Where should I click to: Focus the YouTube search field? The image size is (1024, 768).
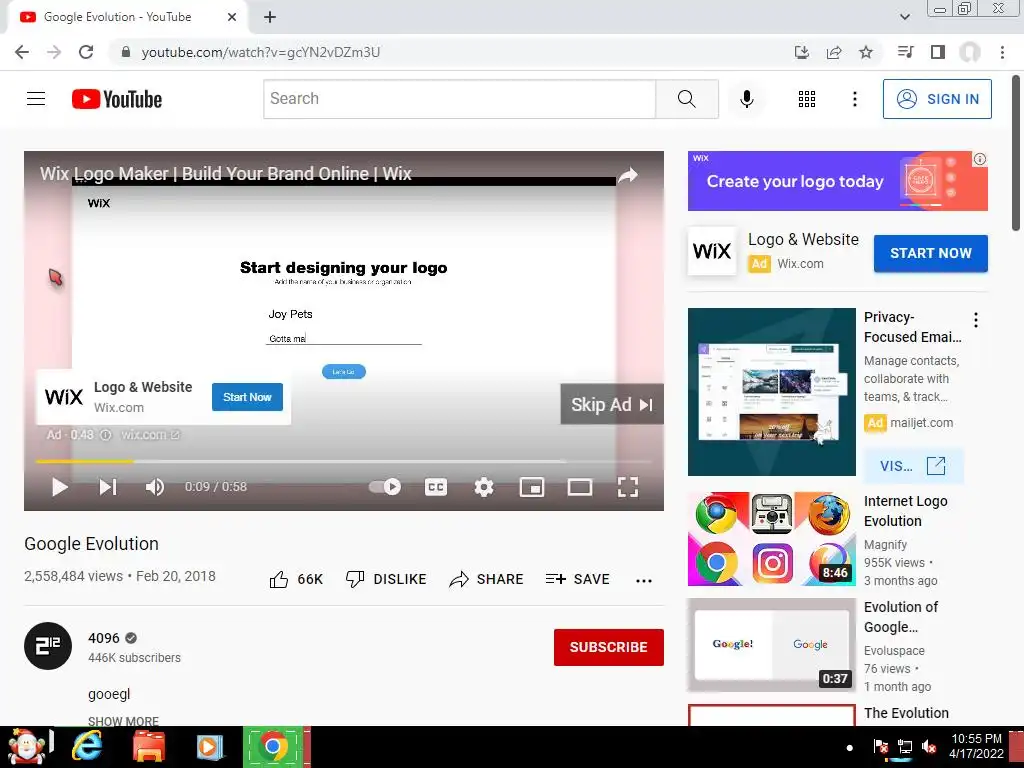[460, 99]
